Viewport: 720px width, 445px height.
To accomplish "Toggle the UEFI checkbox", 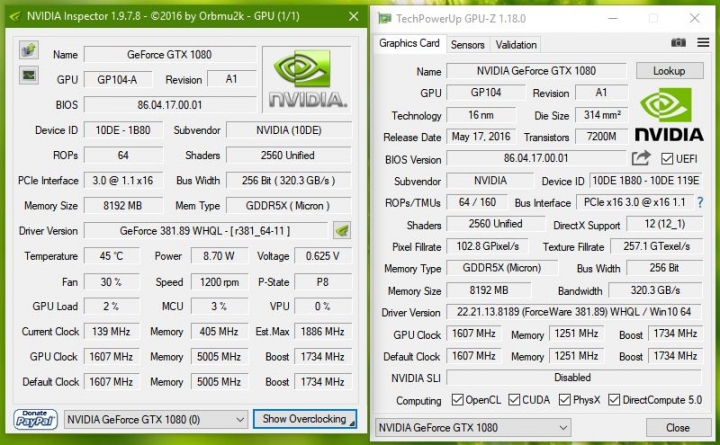I will click(667, 159).
